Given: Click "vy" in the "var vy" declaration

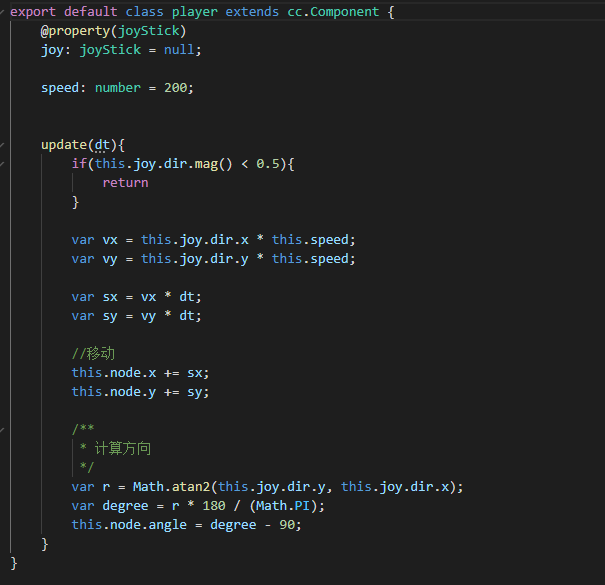Looking at the screenshot, I should click(110, 259).
